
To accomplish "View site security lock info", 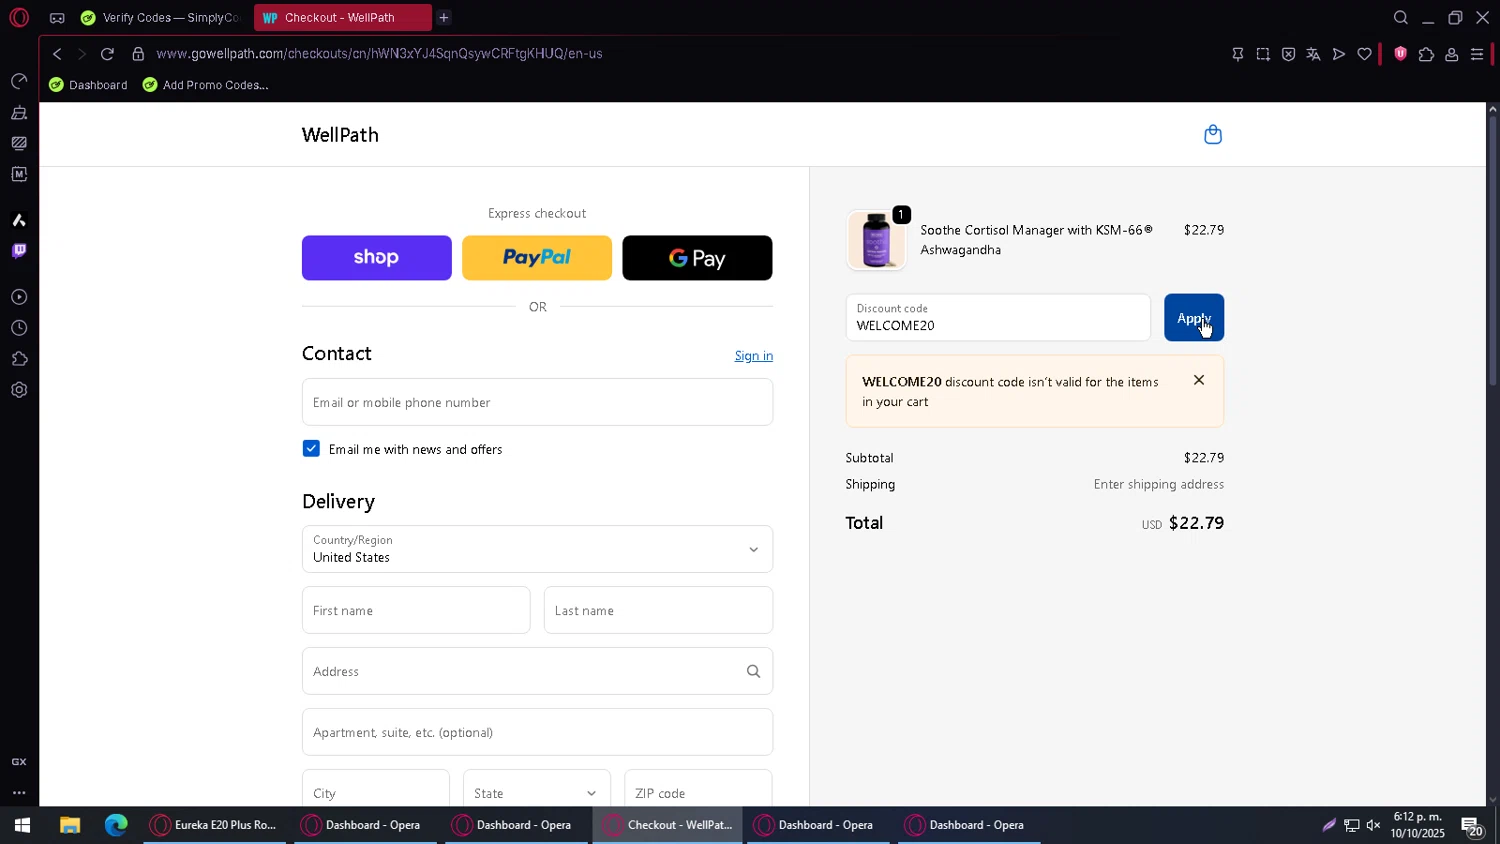I will point(138,54).
